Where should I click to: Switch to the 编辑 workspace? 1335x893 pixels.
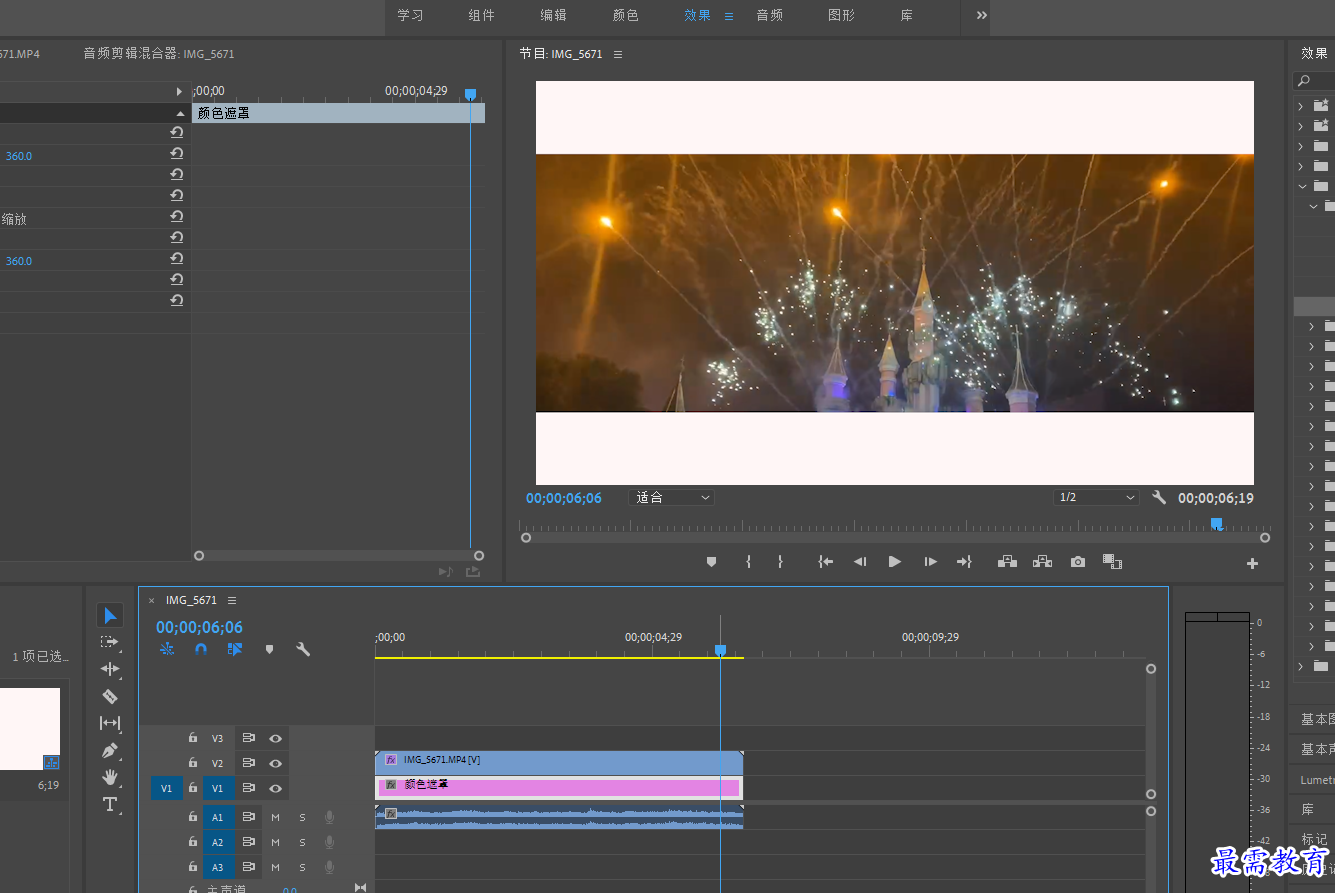click(553, 15)
